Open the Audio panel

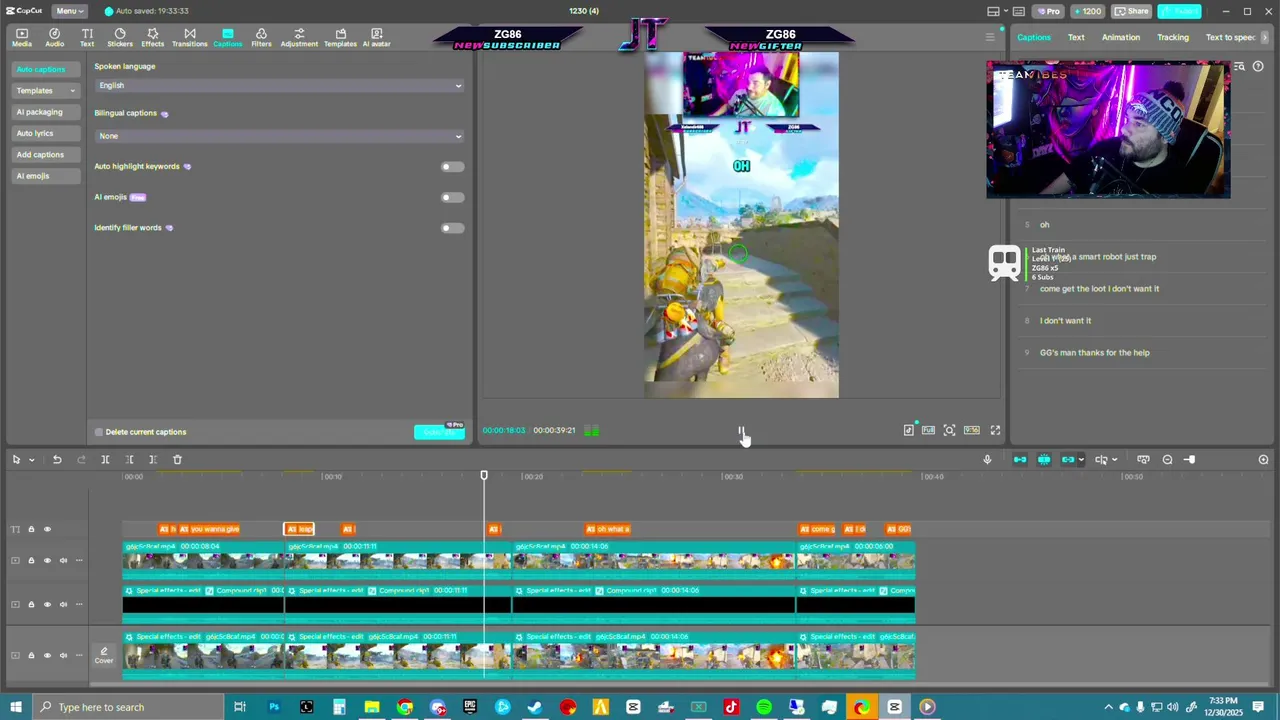pyautogui.click(x=54, y=38)
